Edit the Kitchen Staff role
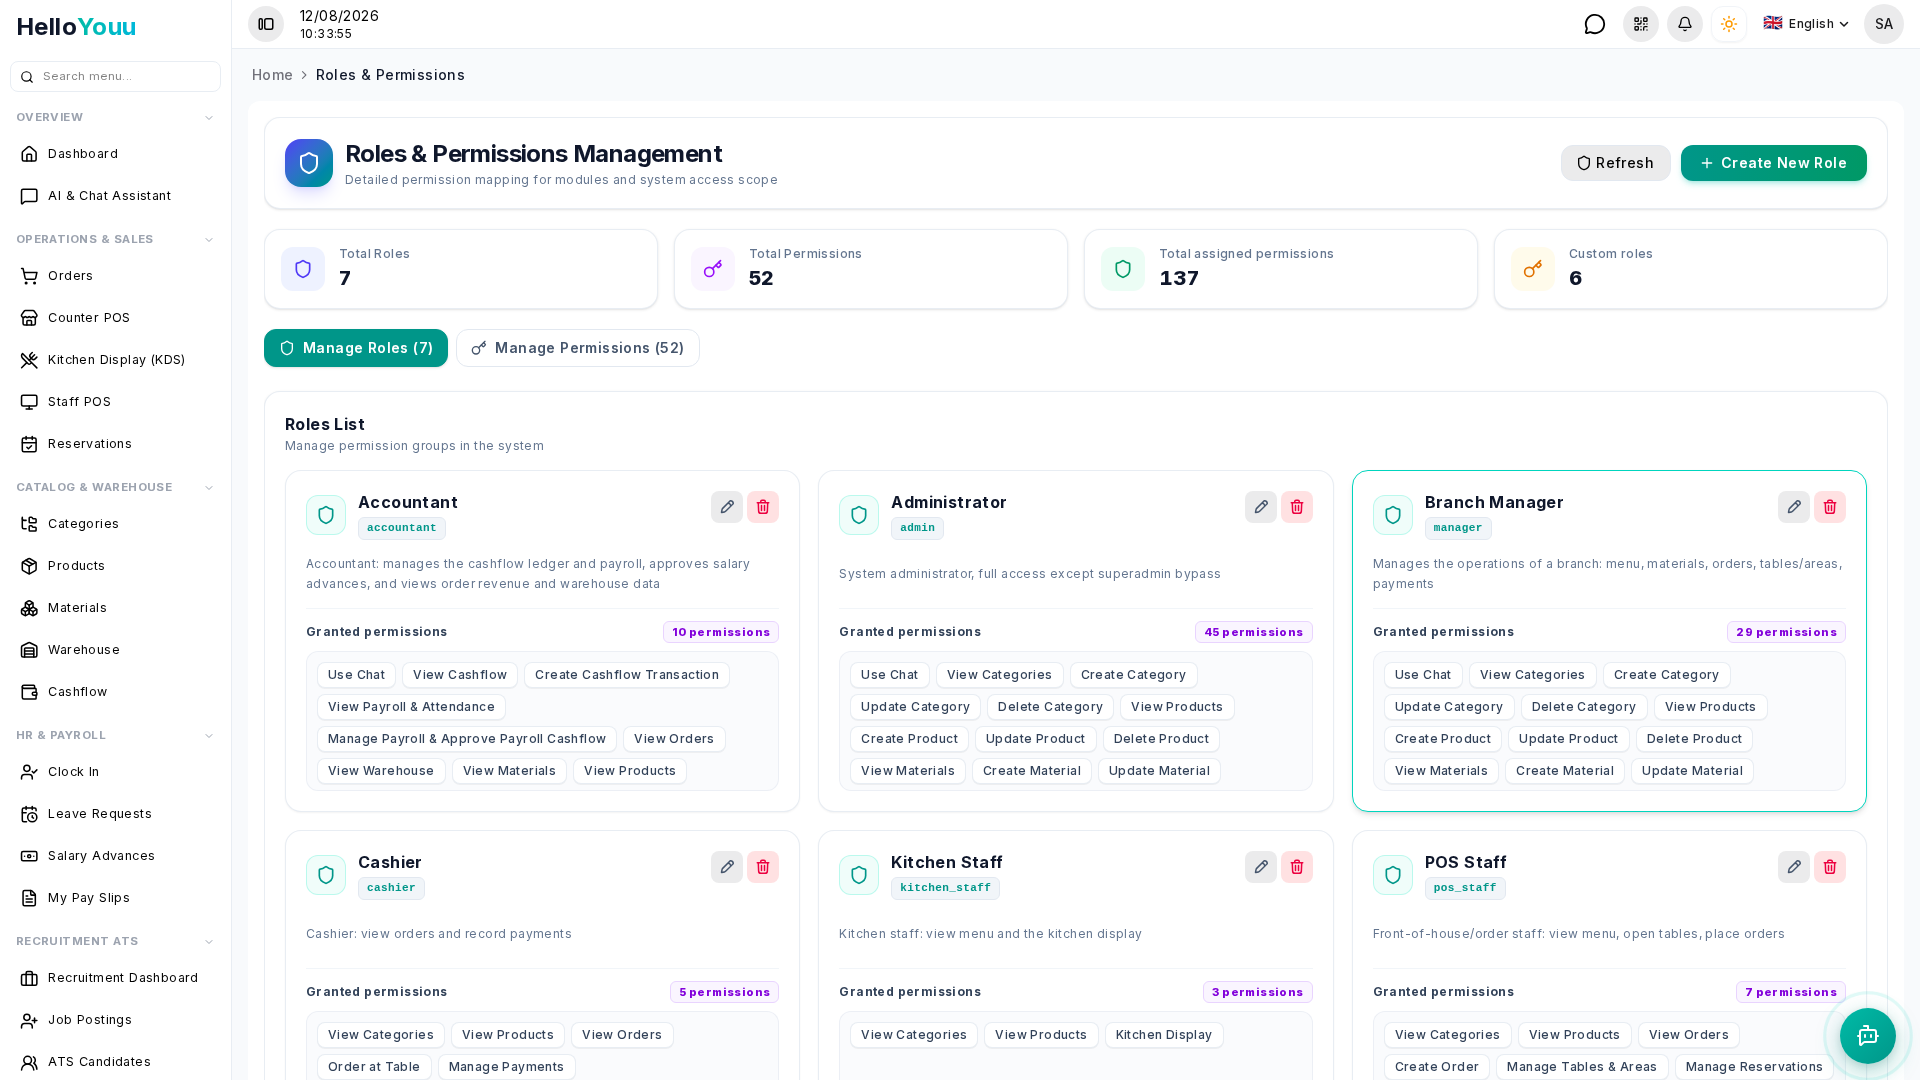The image size is (1920, 1080). click(x=1261, y=867)
